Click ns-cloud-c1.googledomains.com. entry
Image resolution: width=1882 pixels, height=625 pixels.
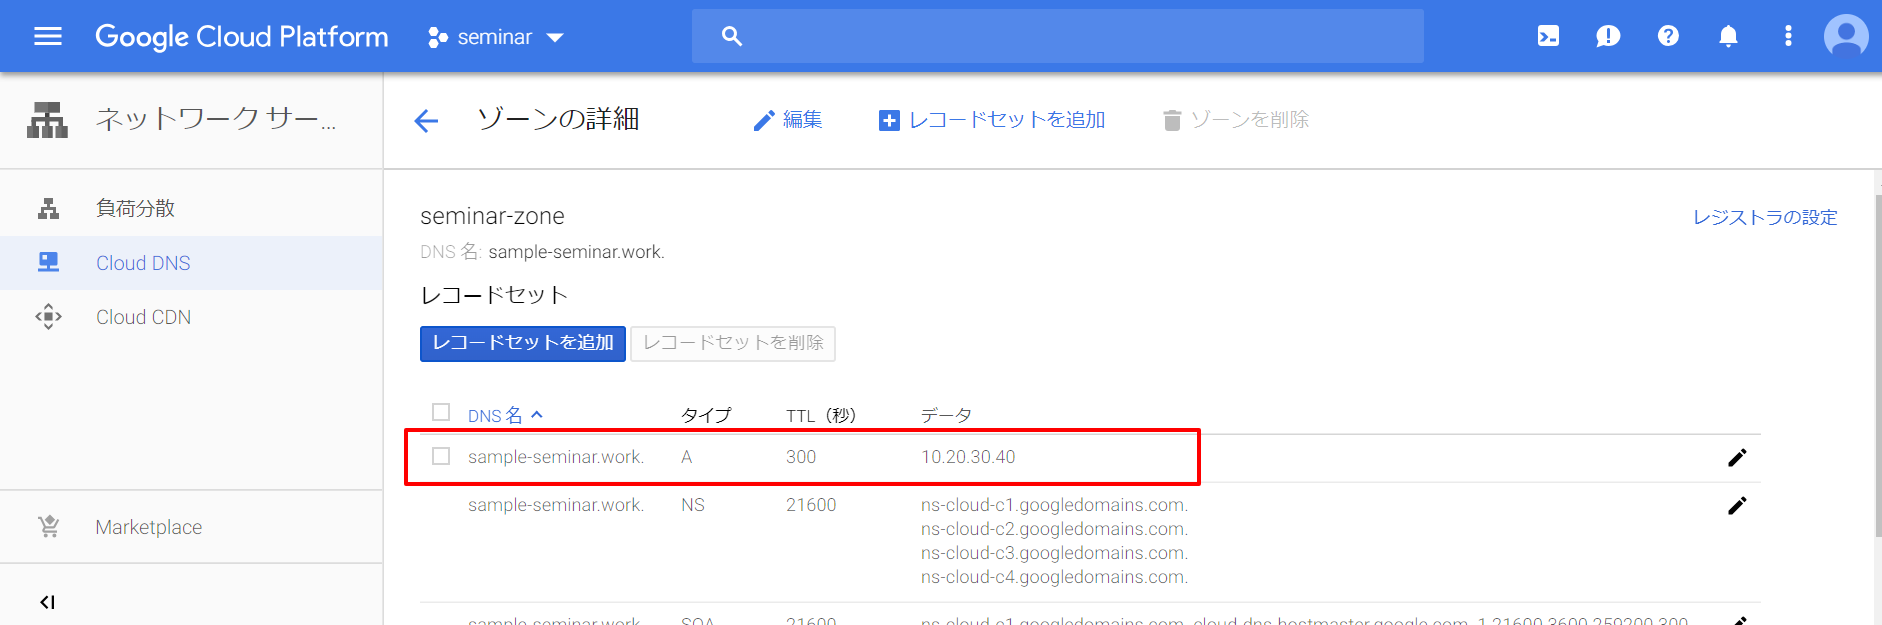pos(1054,505)
